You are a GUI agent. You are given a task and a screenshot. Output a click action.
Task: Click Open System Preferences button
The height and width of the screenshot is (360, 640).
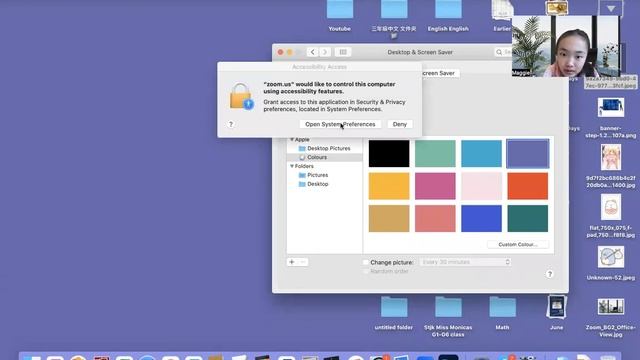point(340,124)
